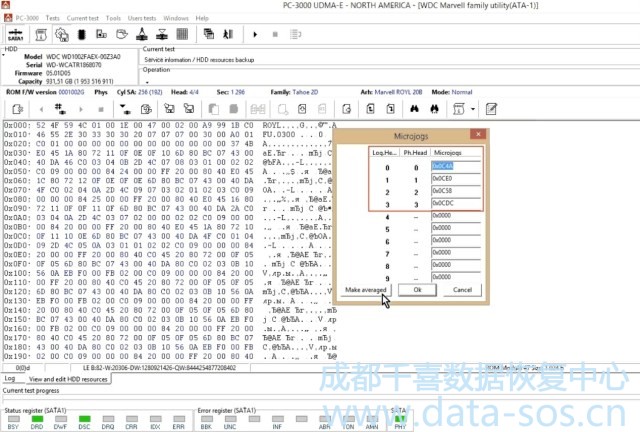Image resolution: width=640 pixels, height=432 pixels.
Task: Click microjog field for logical head 4
Action: click(x=456, y=216)
